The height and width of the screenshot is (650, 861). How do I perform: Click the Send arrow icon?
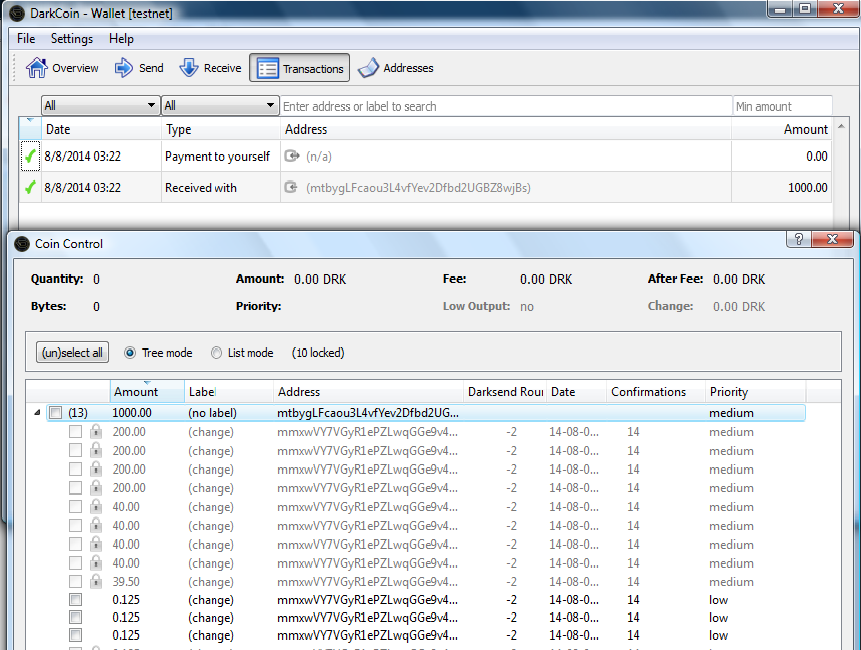point(124,68)
